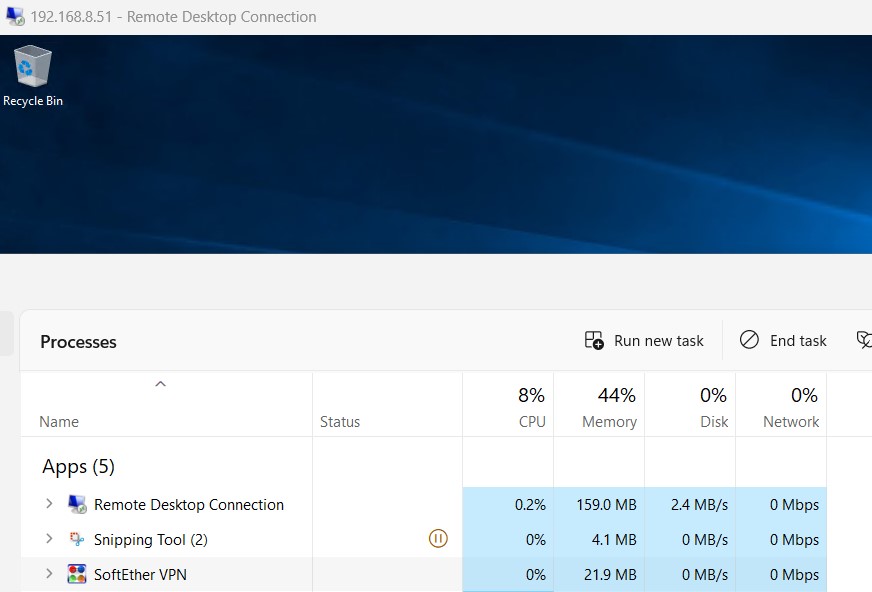Expand the SoftEther VPN process row

pyautogui.click(x=48, y=574)
